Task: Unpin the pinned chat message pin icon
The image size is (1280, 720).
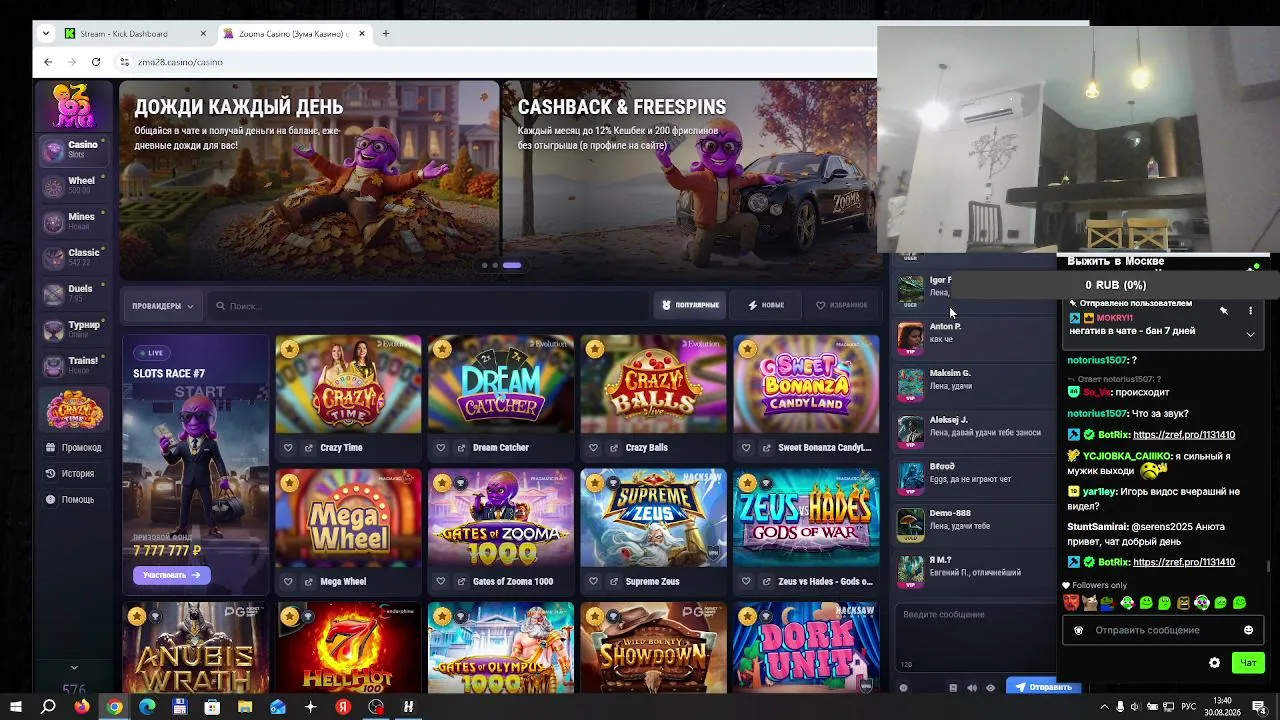Action: (1224, 311)
